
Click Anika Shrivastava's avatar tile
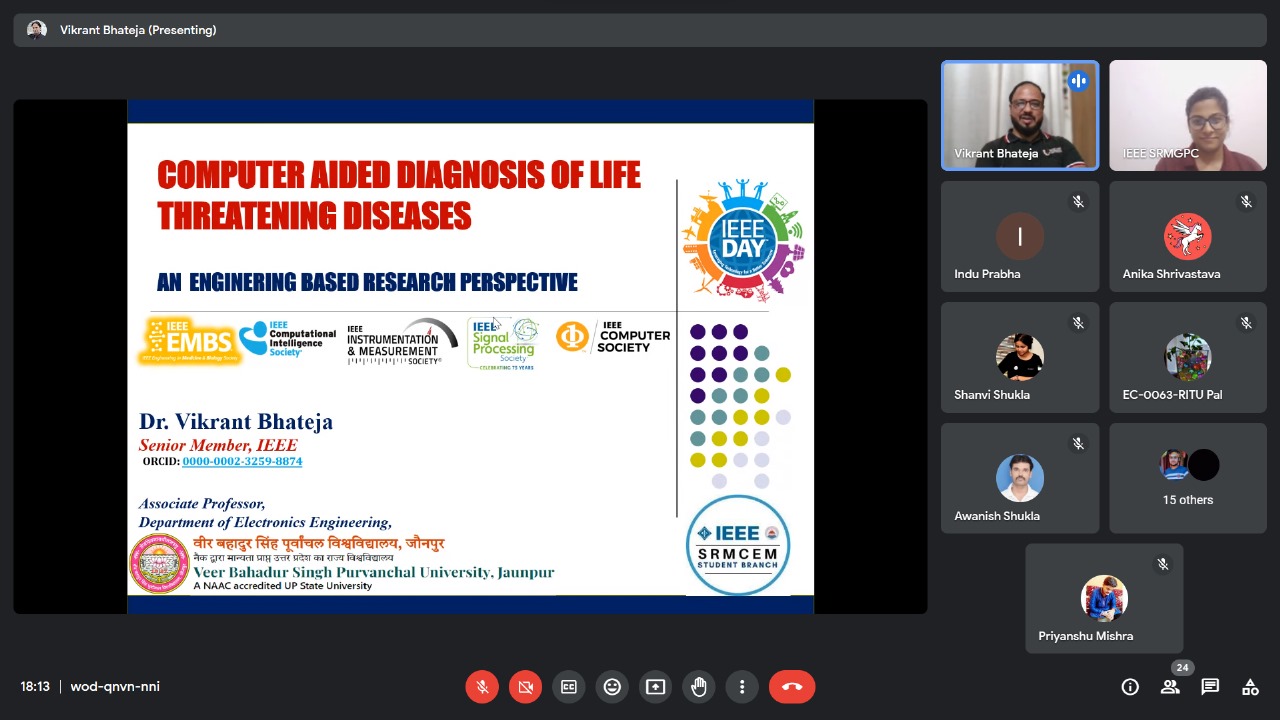(1188, 237)
